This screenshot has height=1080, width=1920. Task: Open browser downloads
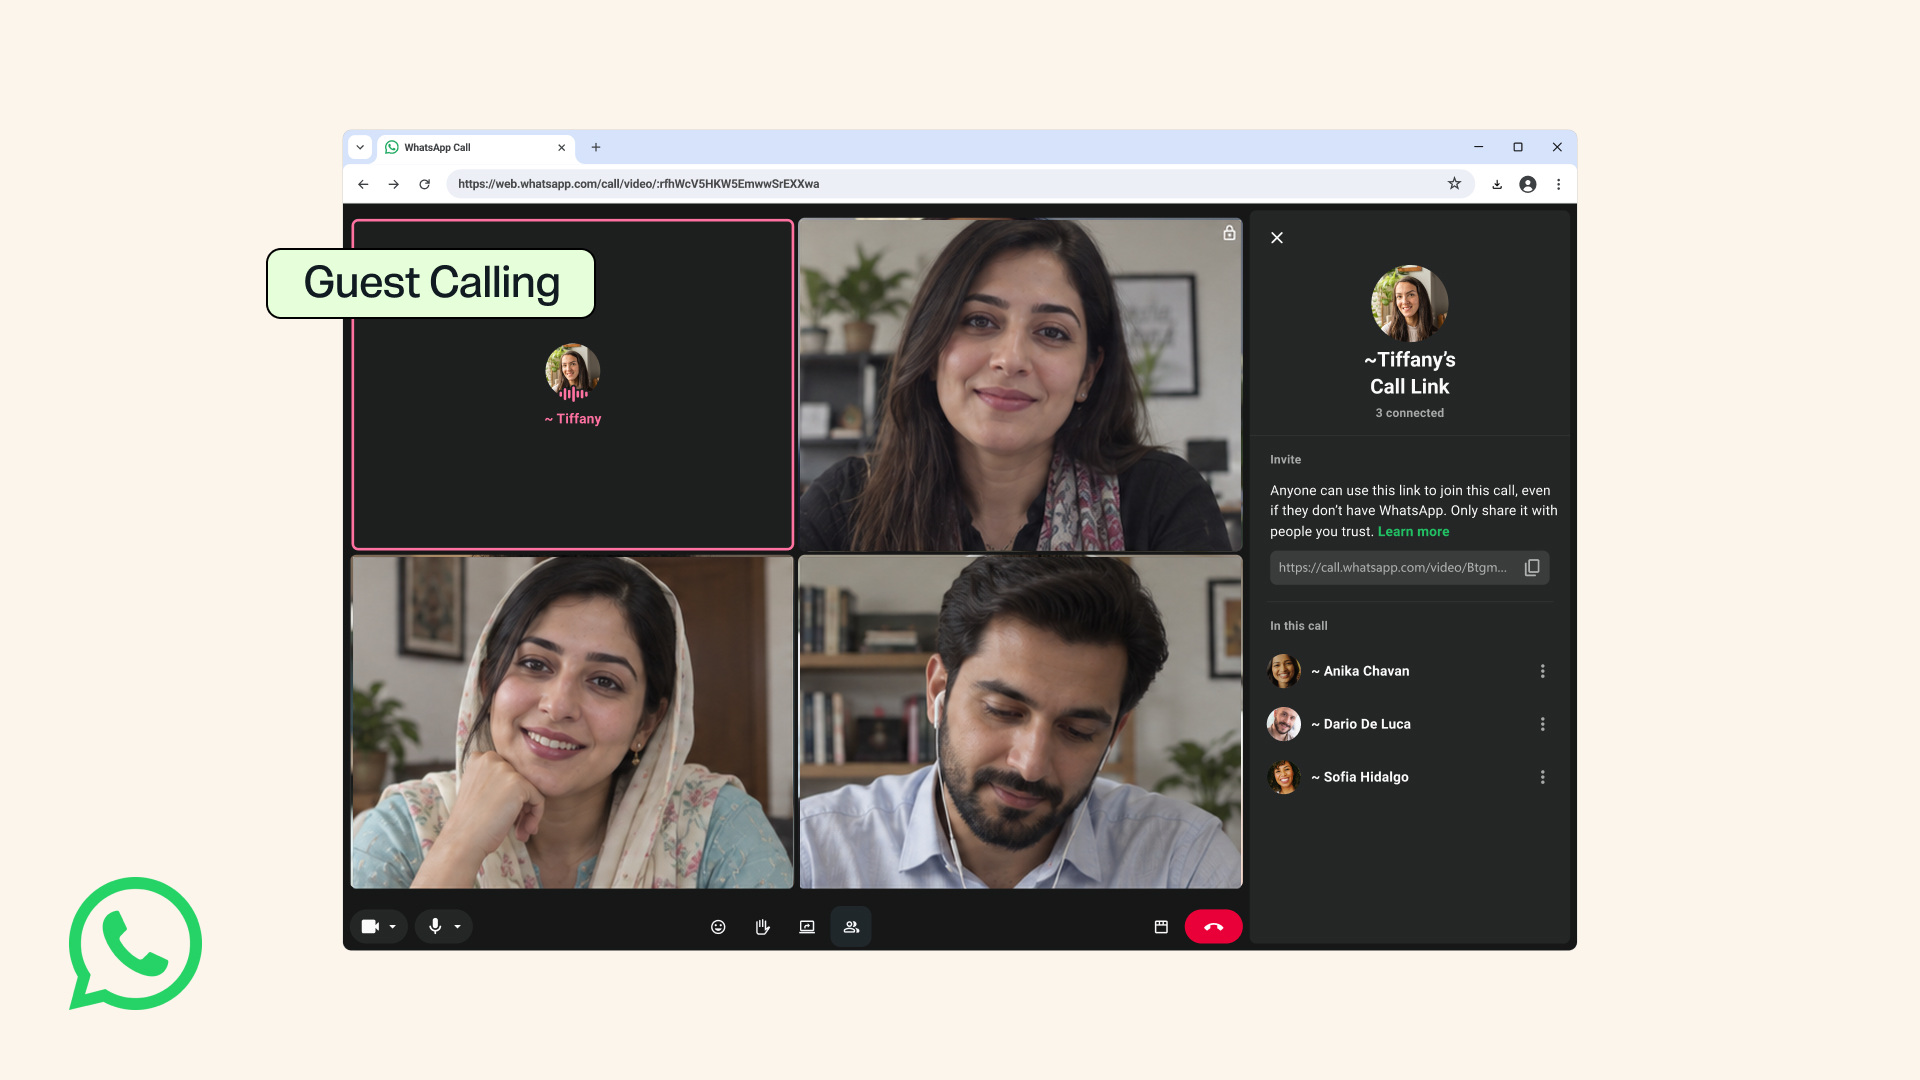(1497, 184)
